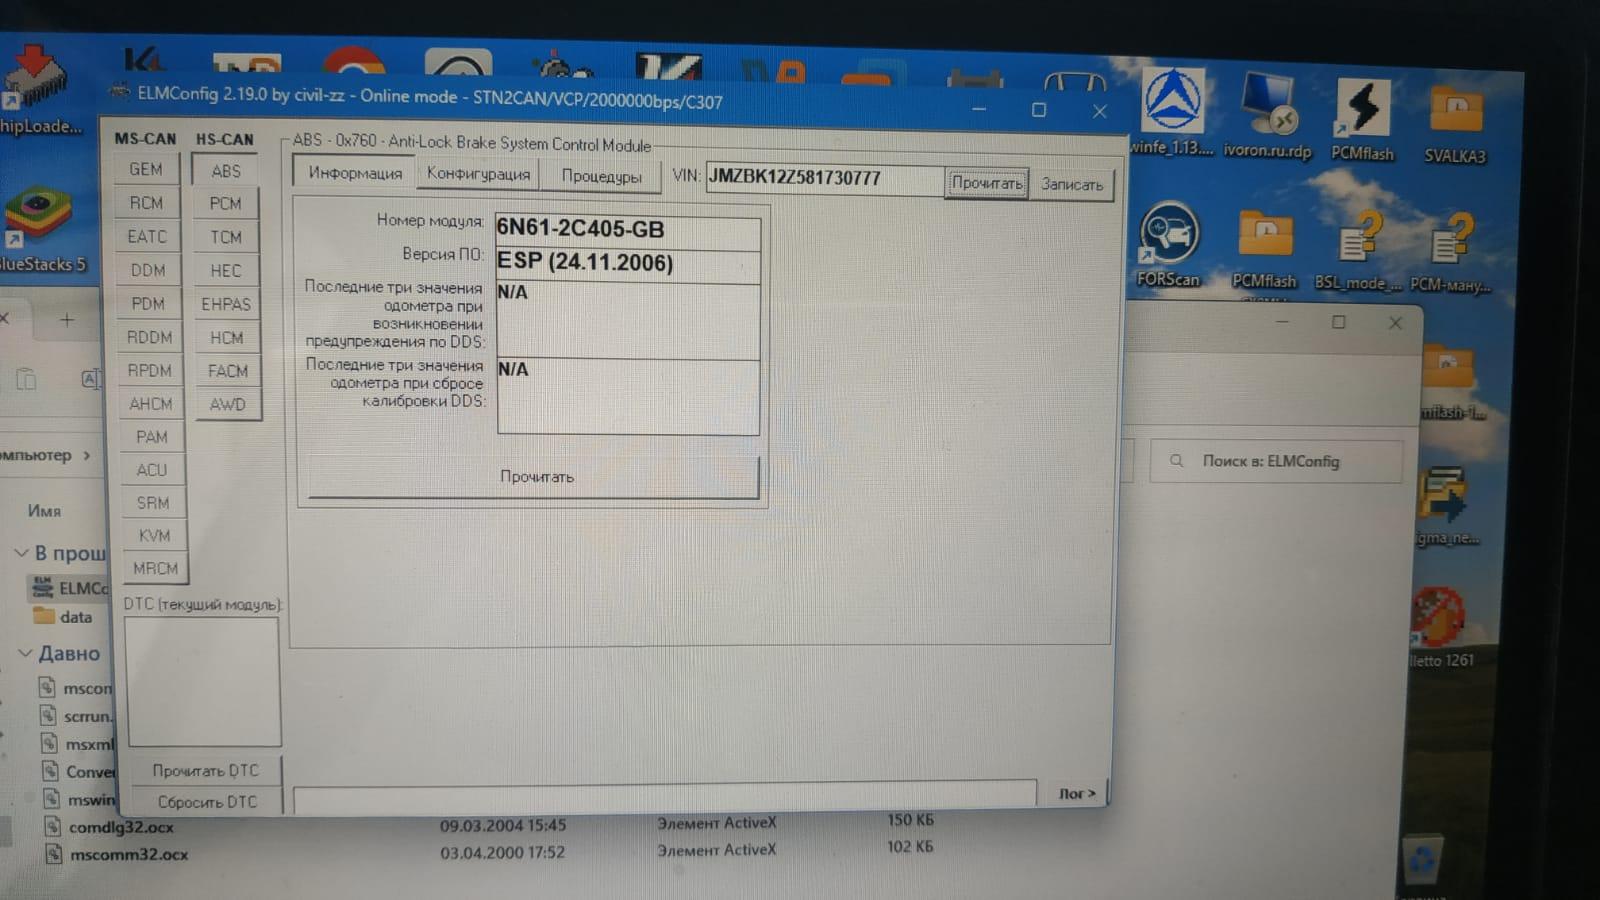
Task: Expand the log panel with 'Лог >'
Action: (1076, 793)
